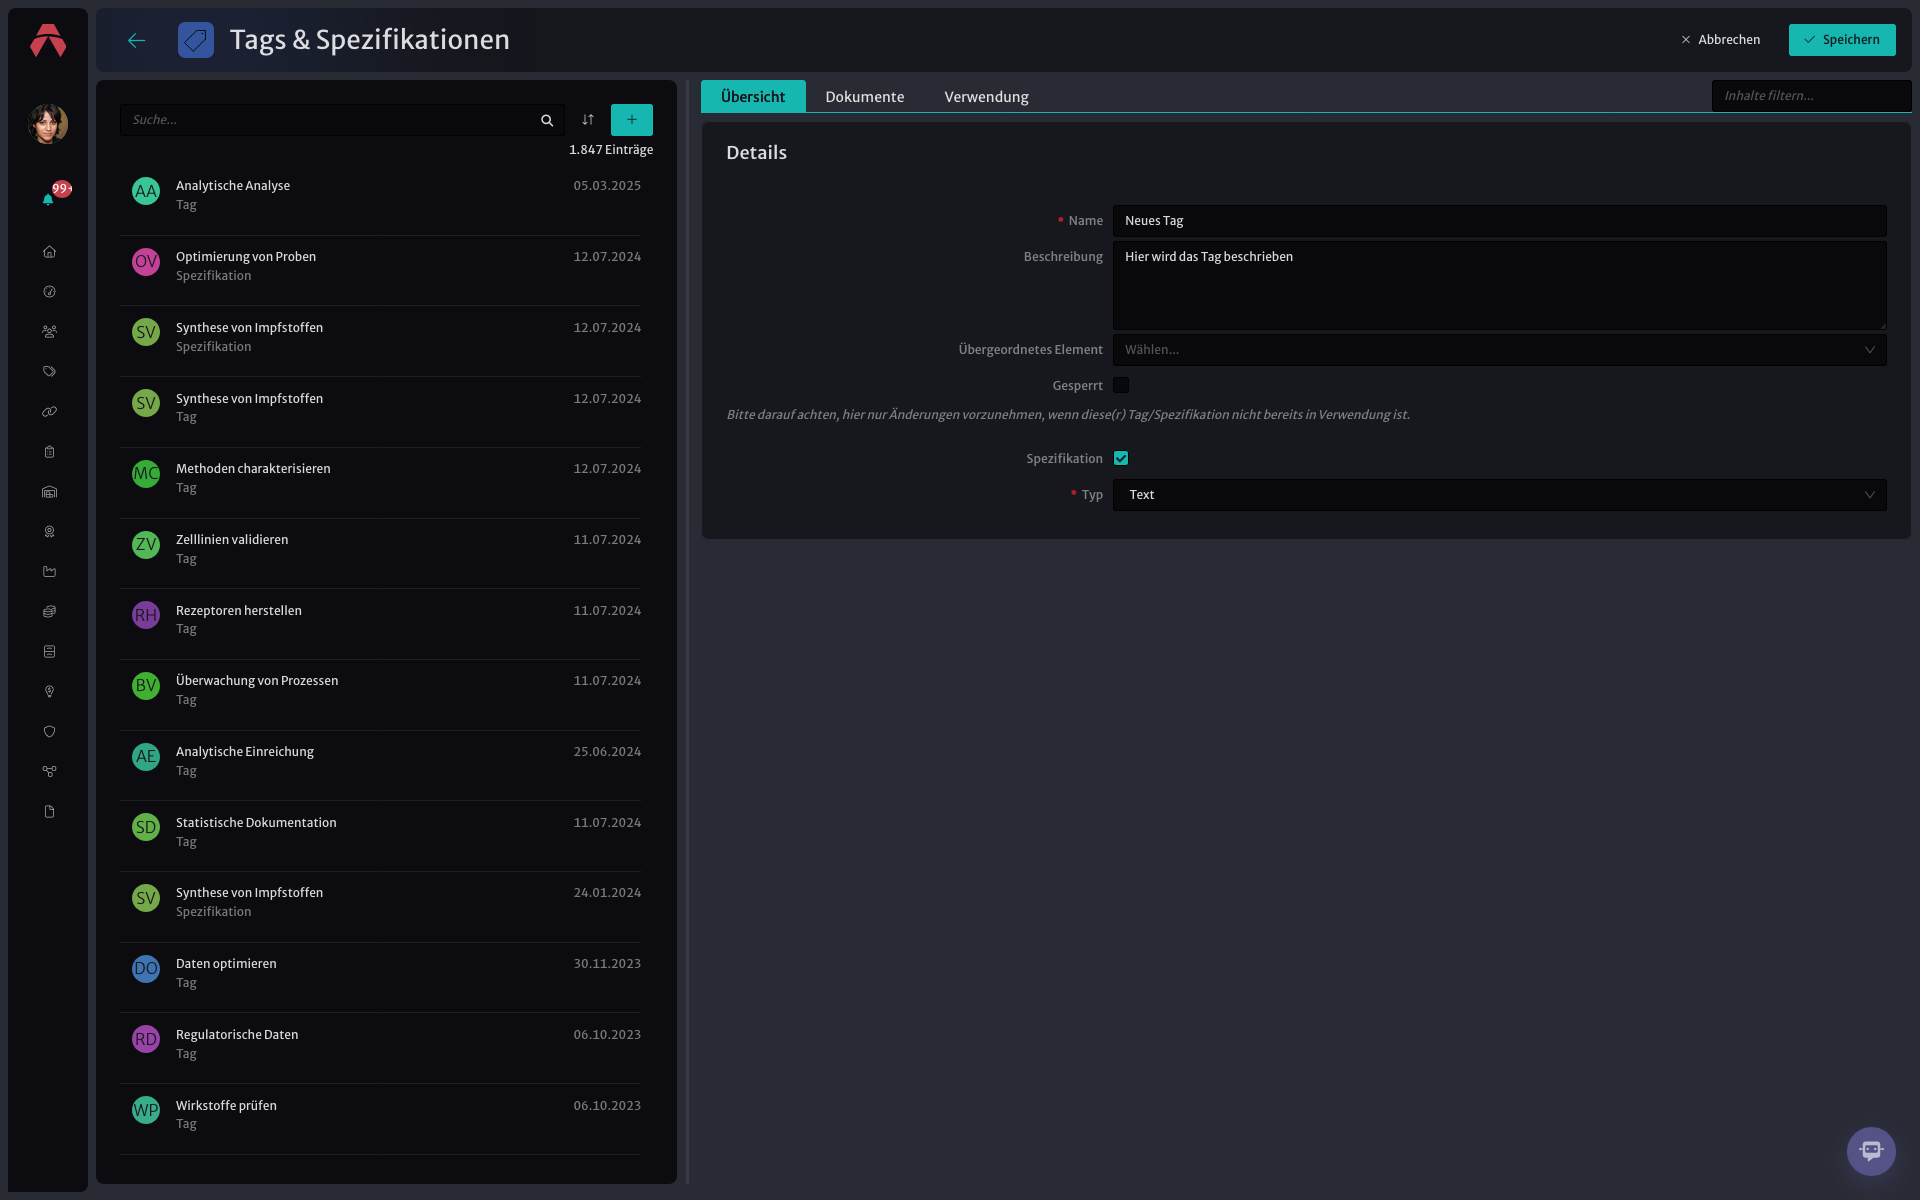This screenshot has width=1920, height=1200.
Task: Open the user profile avatar
Action: [48, 124]
